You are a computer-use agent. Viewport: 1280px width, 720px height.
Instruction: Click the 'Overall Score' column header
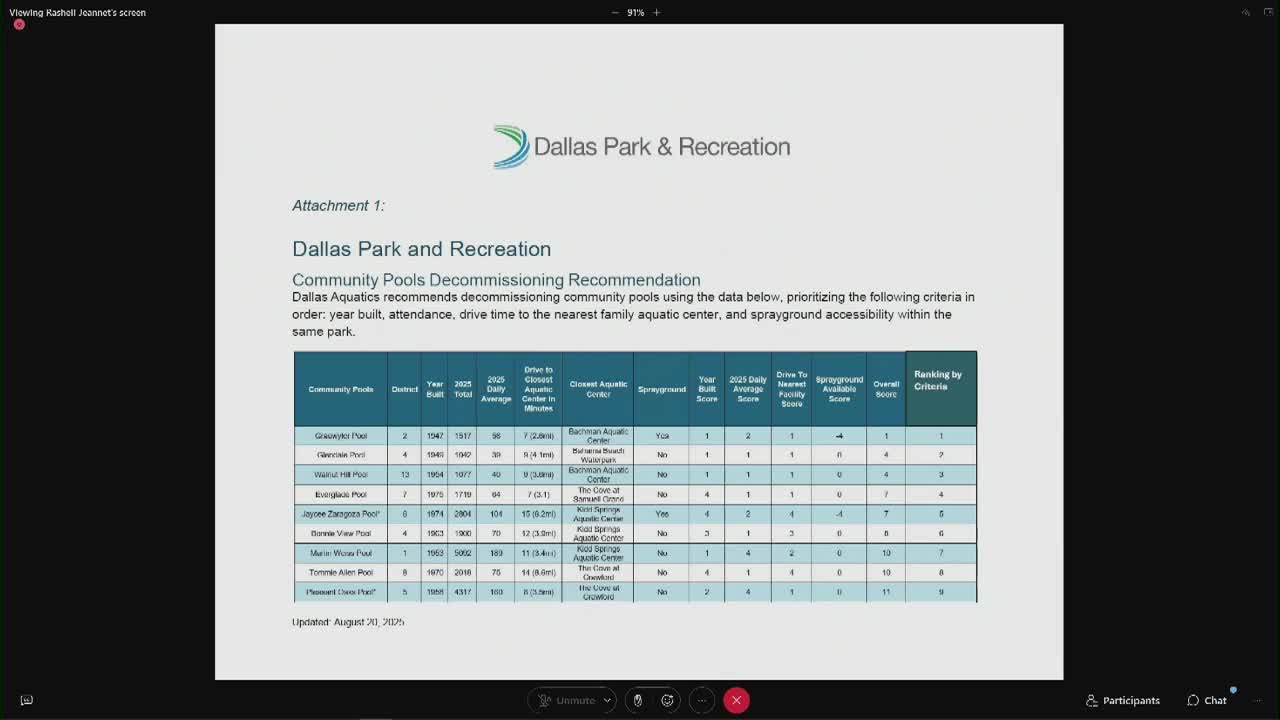point(886,389)
